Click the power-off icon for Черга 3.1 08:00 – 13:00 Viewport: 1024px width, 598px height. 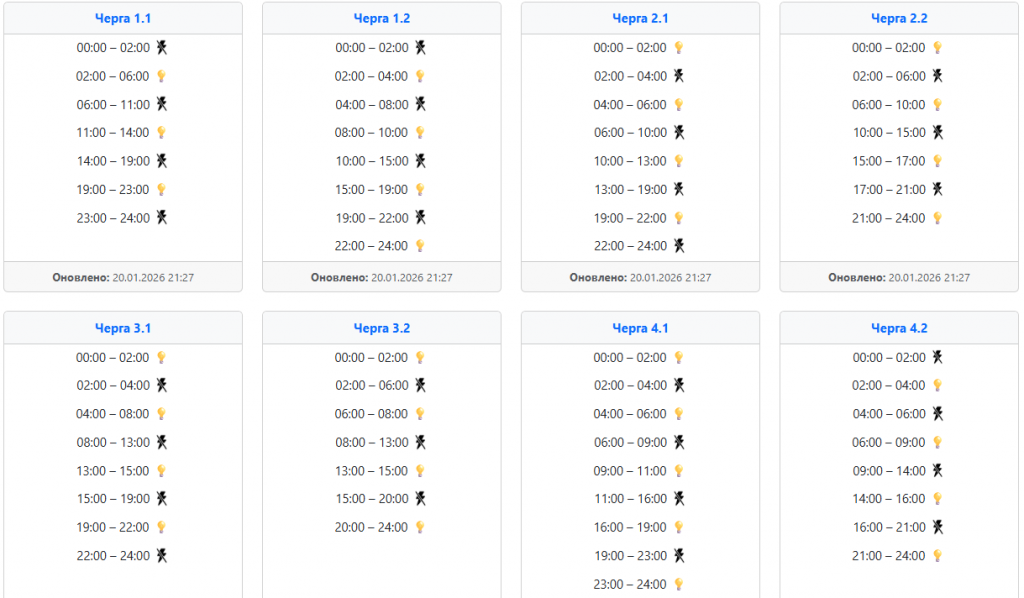[162, 442]
